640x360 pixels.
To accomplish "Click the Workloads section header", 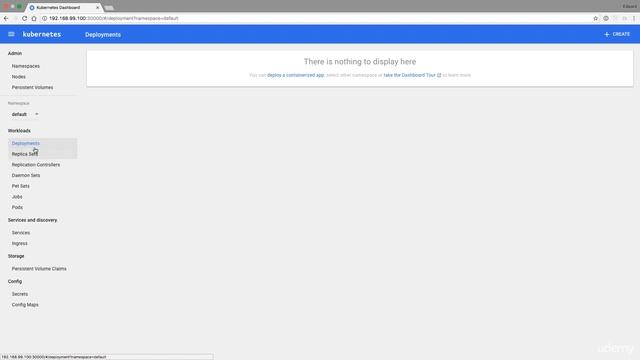I will point(19,131).
